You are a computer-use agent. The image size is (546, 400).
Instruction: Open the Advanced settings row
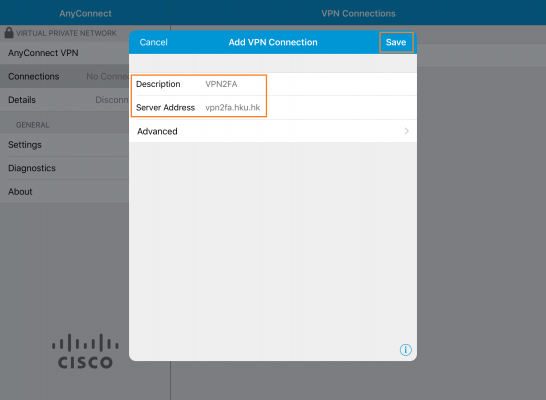[273, 131]
